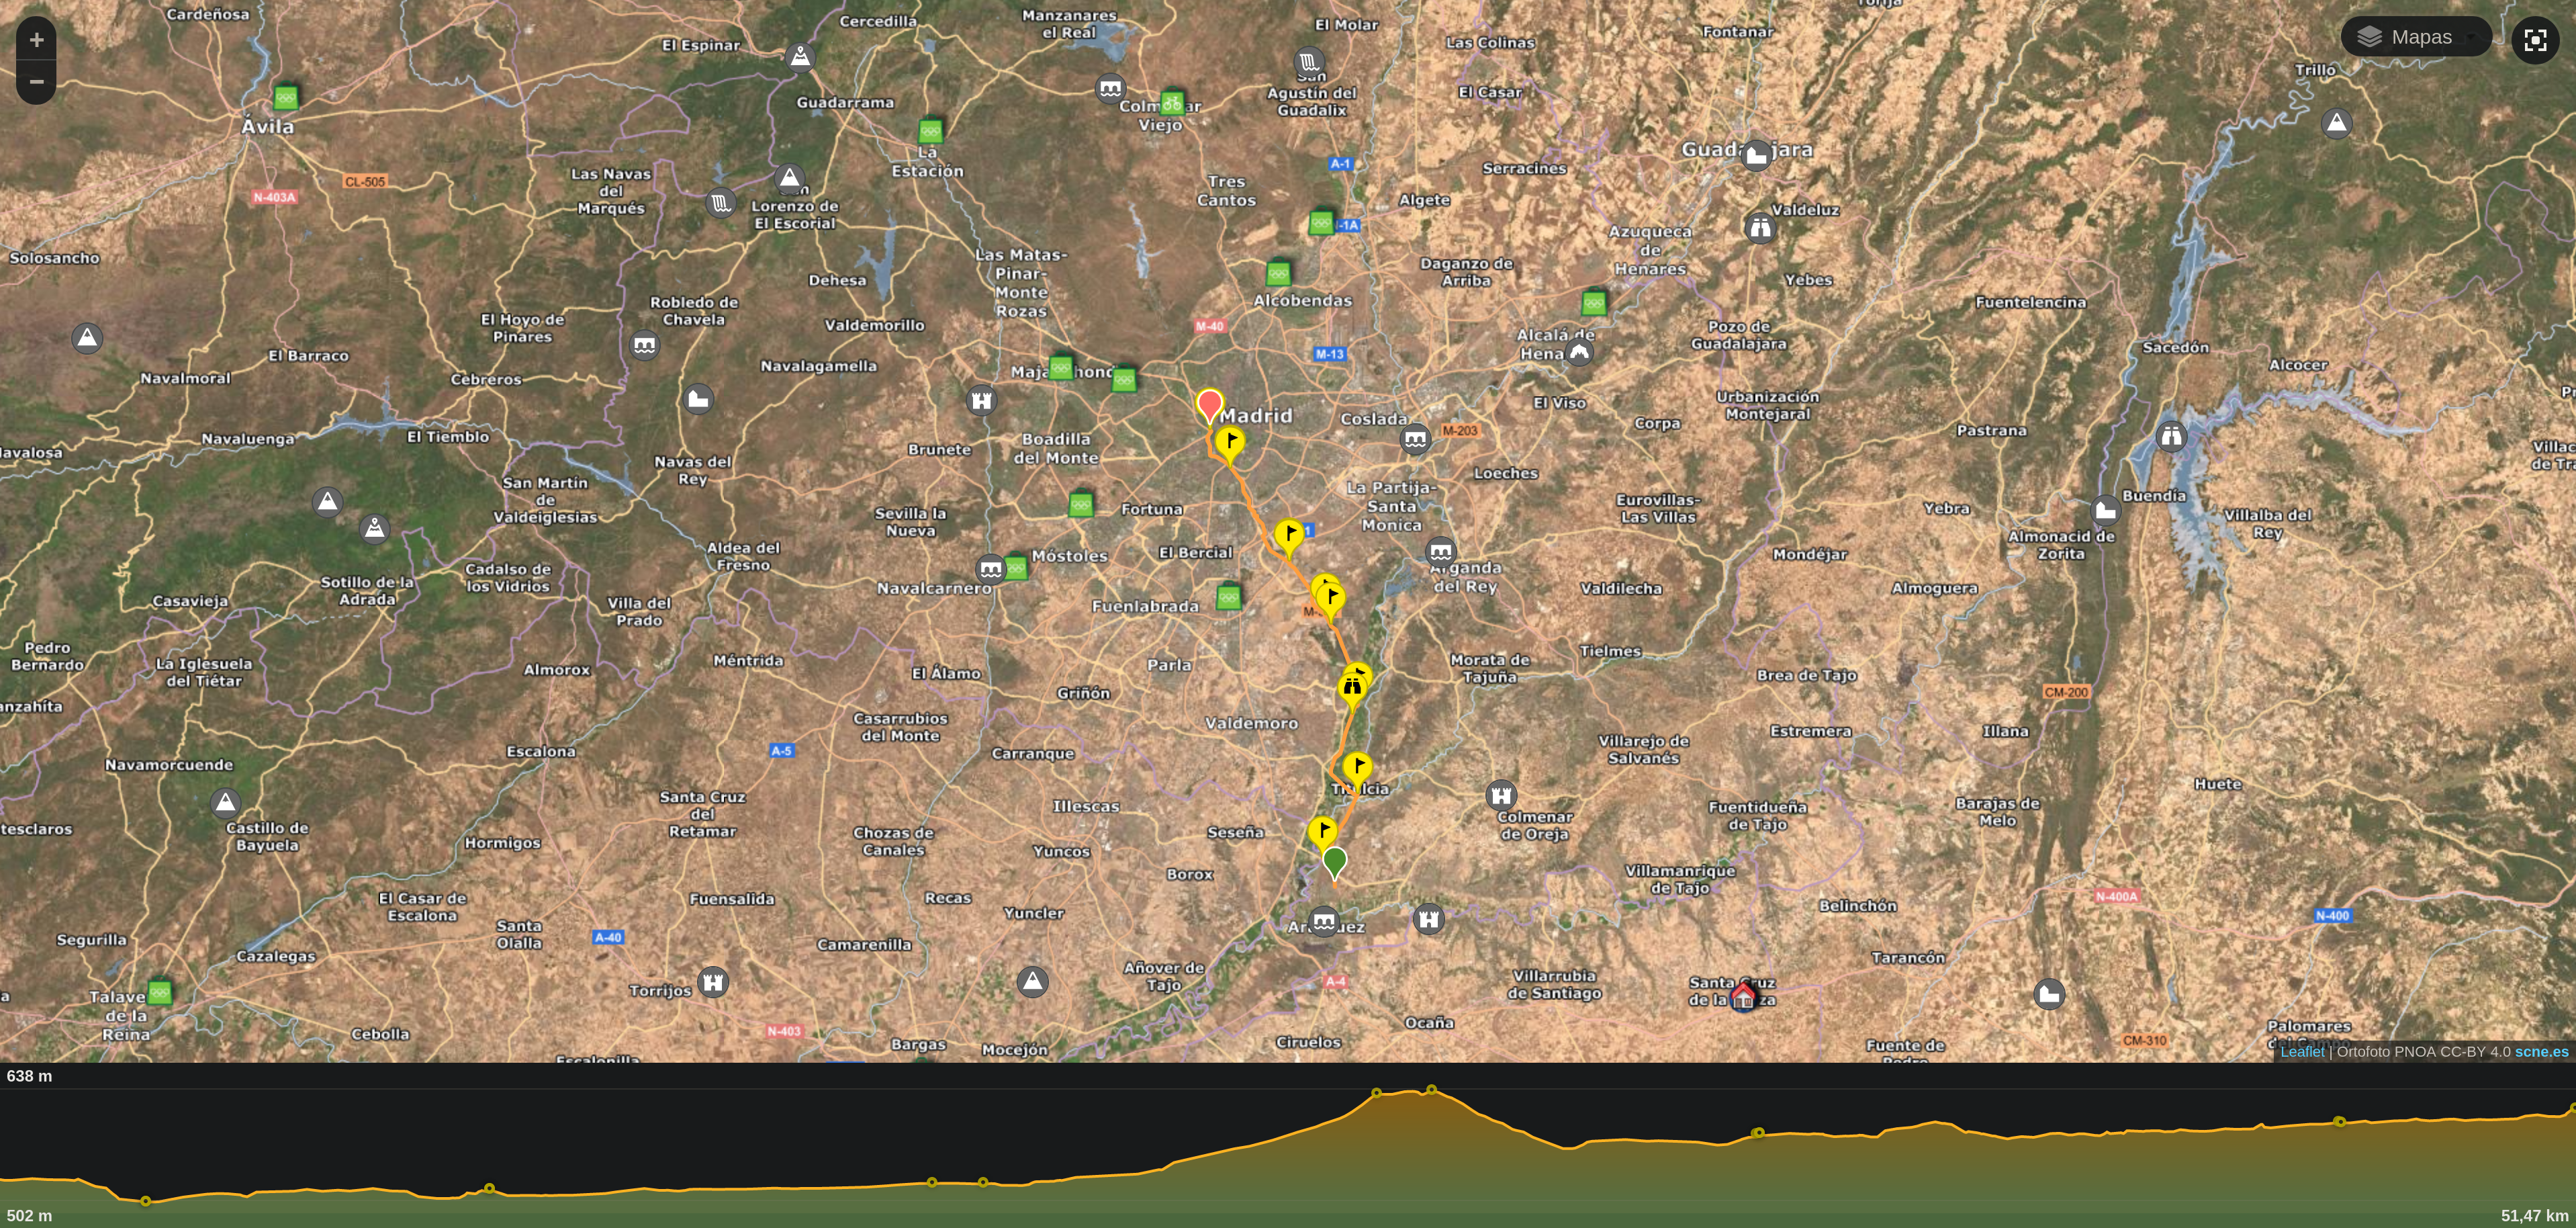Click yellow flag waypoint above Titulcia
The width and height of the screenshot is (2576, 1228).
pyautogui.click(x=1357, y=767)
